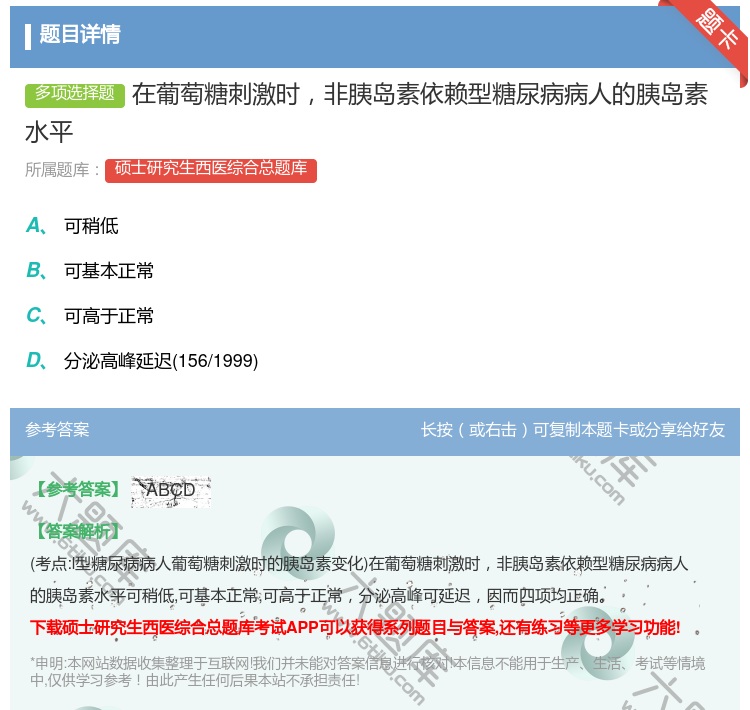Click the white bar icon beside 题目详情
750x710 pixels.
click(x=28, y=35)
